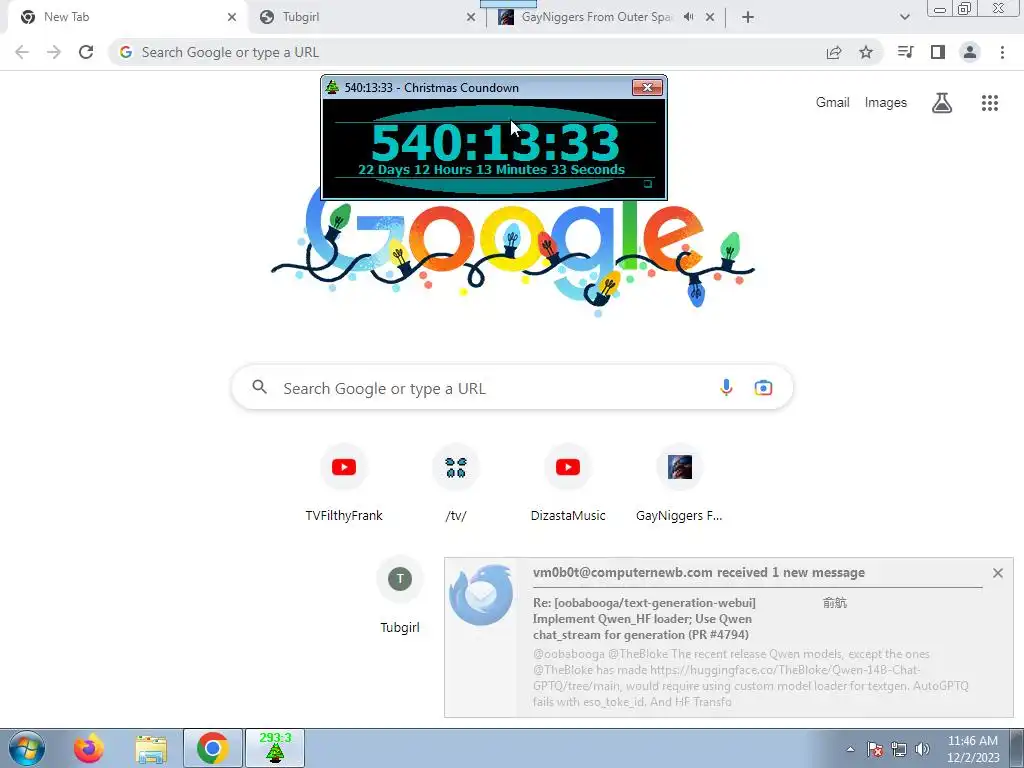The width and height of the screenshot is (1024, 768).
Task: Open the Gmail link
Action: click(x=833, y=103)
